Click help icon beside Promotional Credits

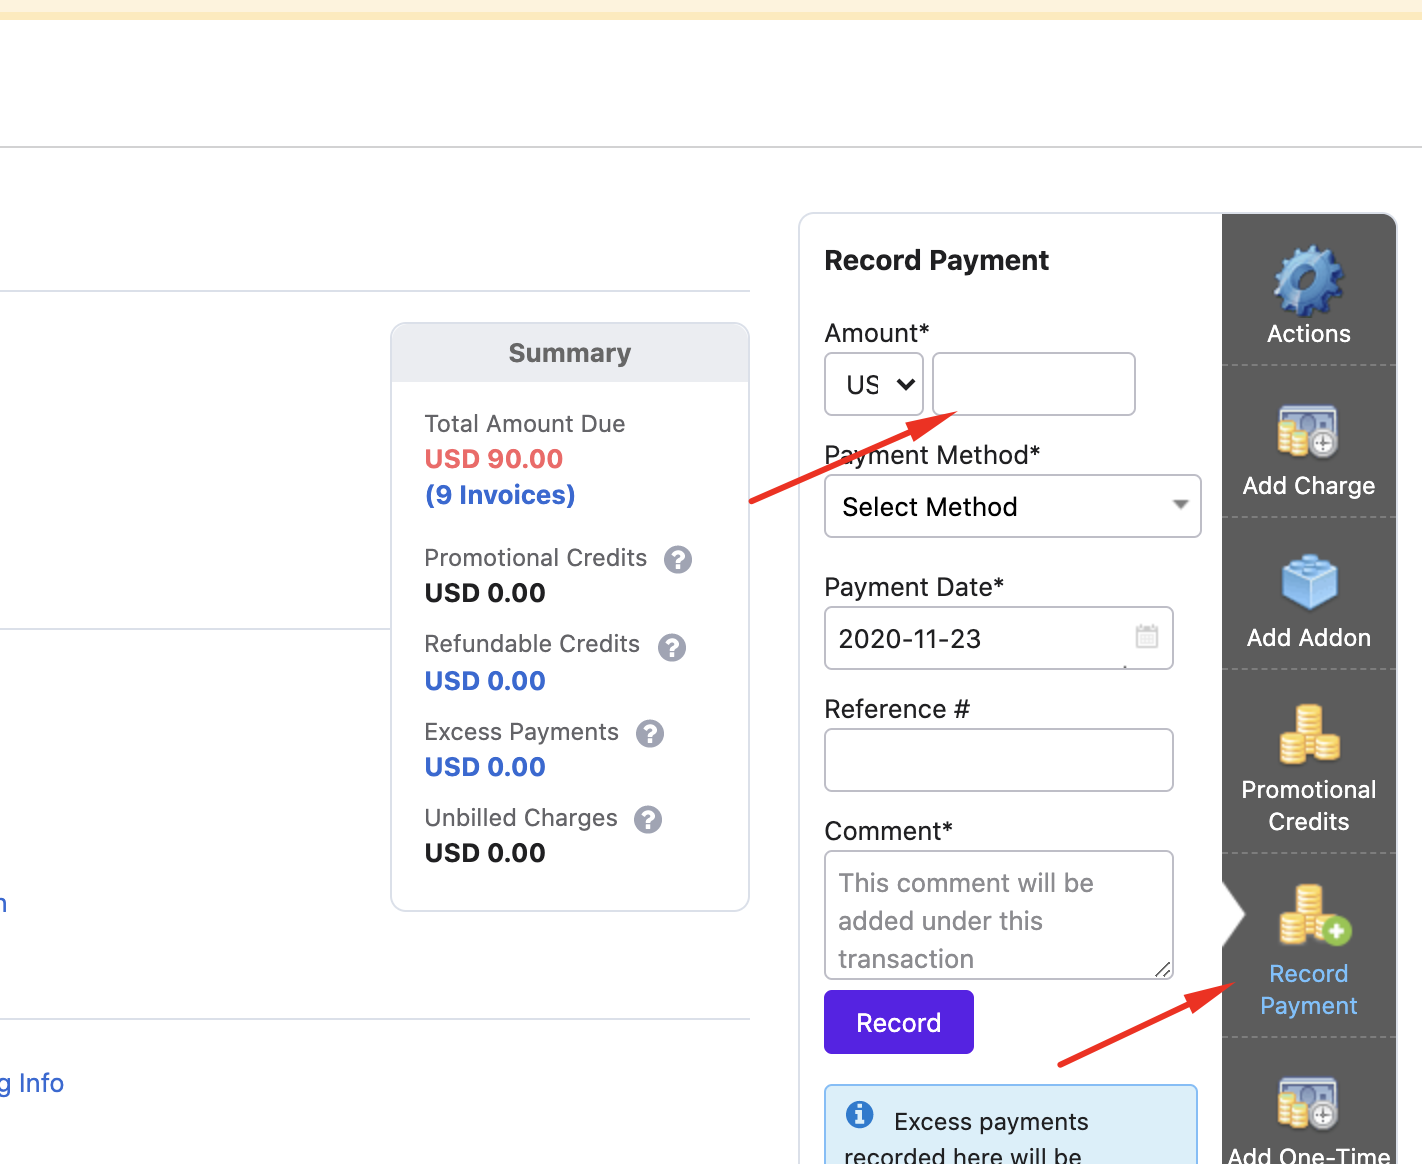(678, 559)
